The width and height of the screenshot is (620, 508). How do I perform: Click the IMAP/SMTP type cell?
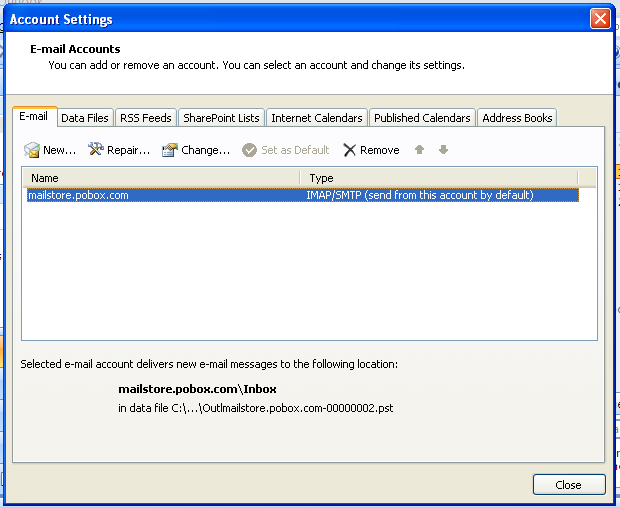pos(420,195)
